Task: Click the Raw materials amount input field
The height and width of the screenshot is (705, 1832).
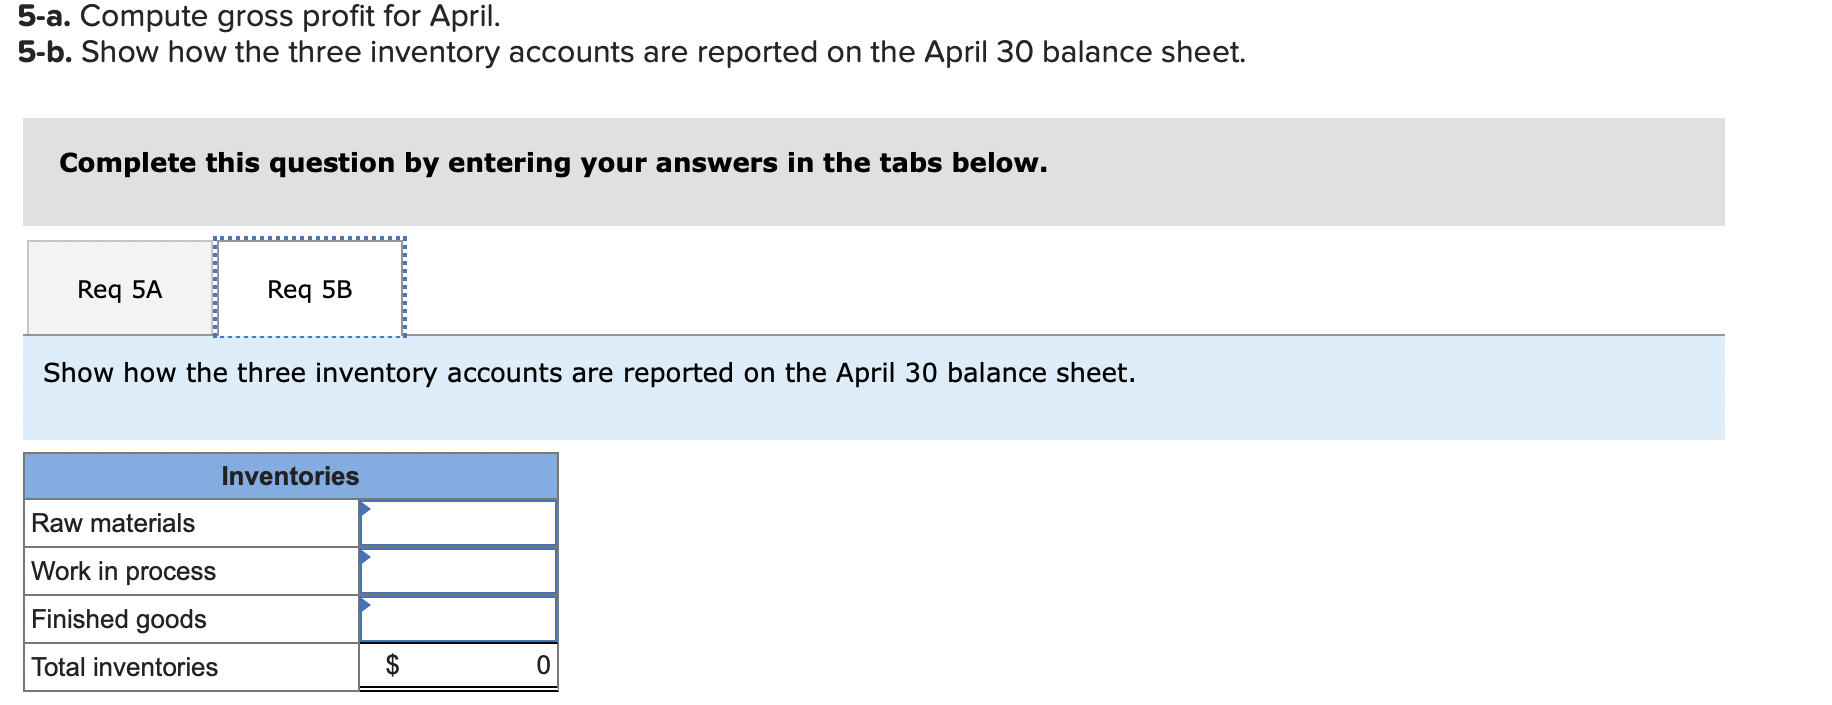Action: [x=460, y=522]
